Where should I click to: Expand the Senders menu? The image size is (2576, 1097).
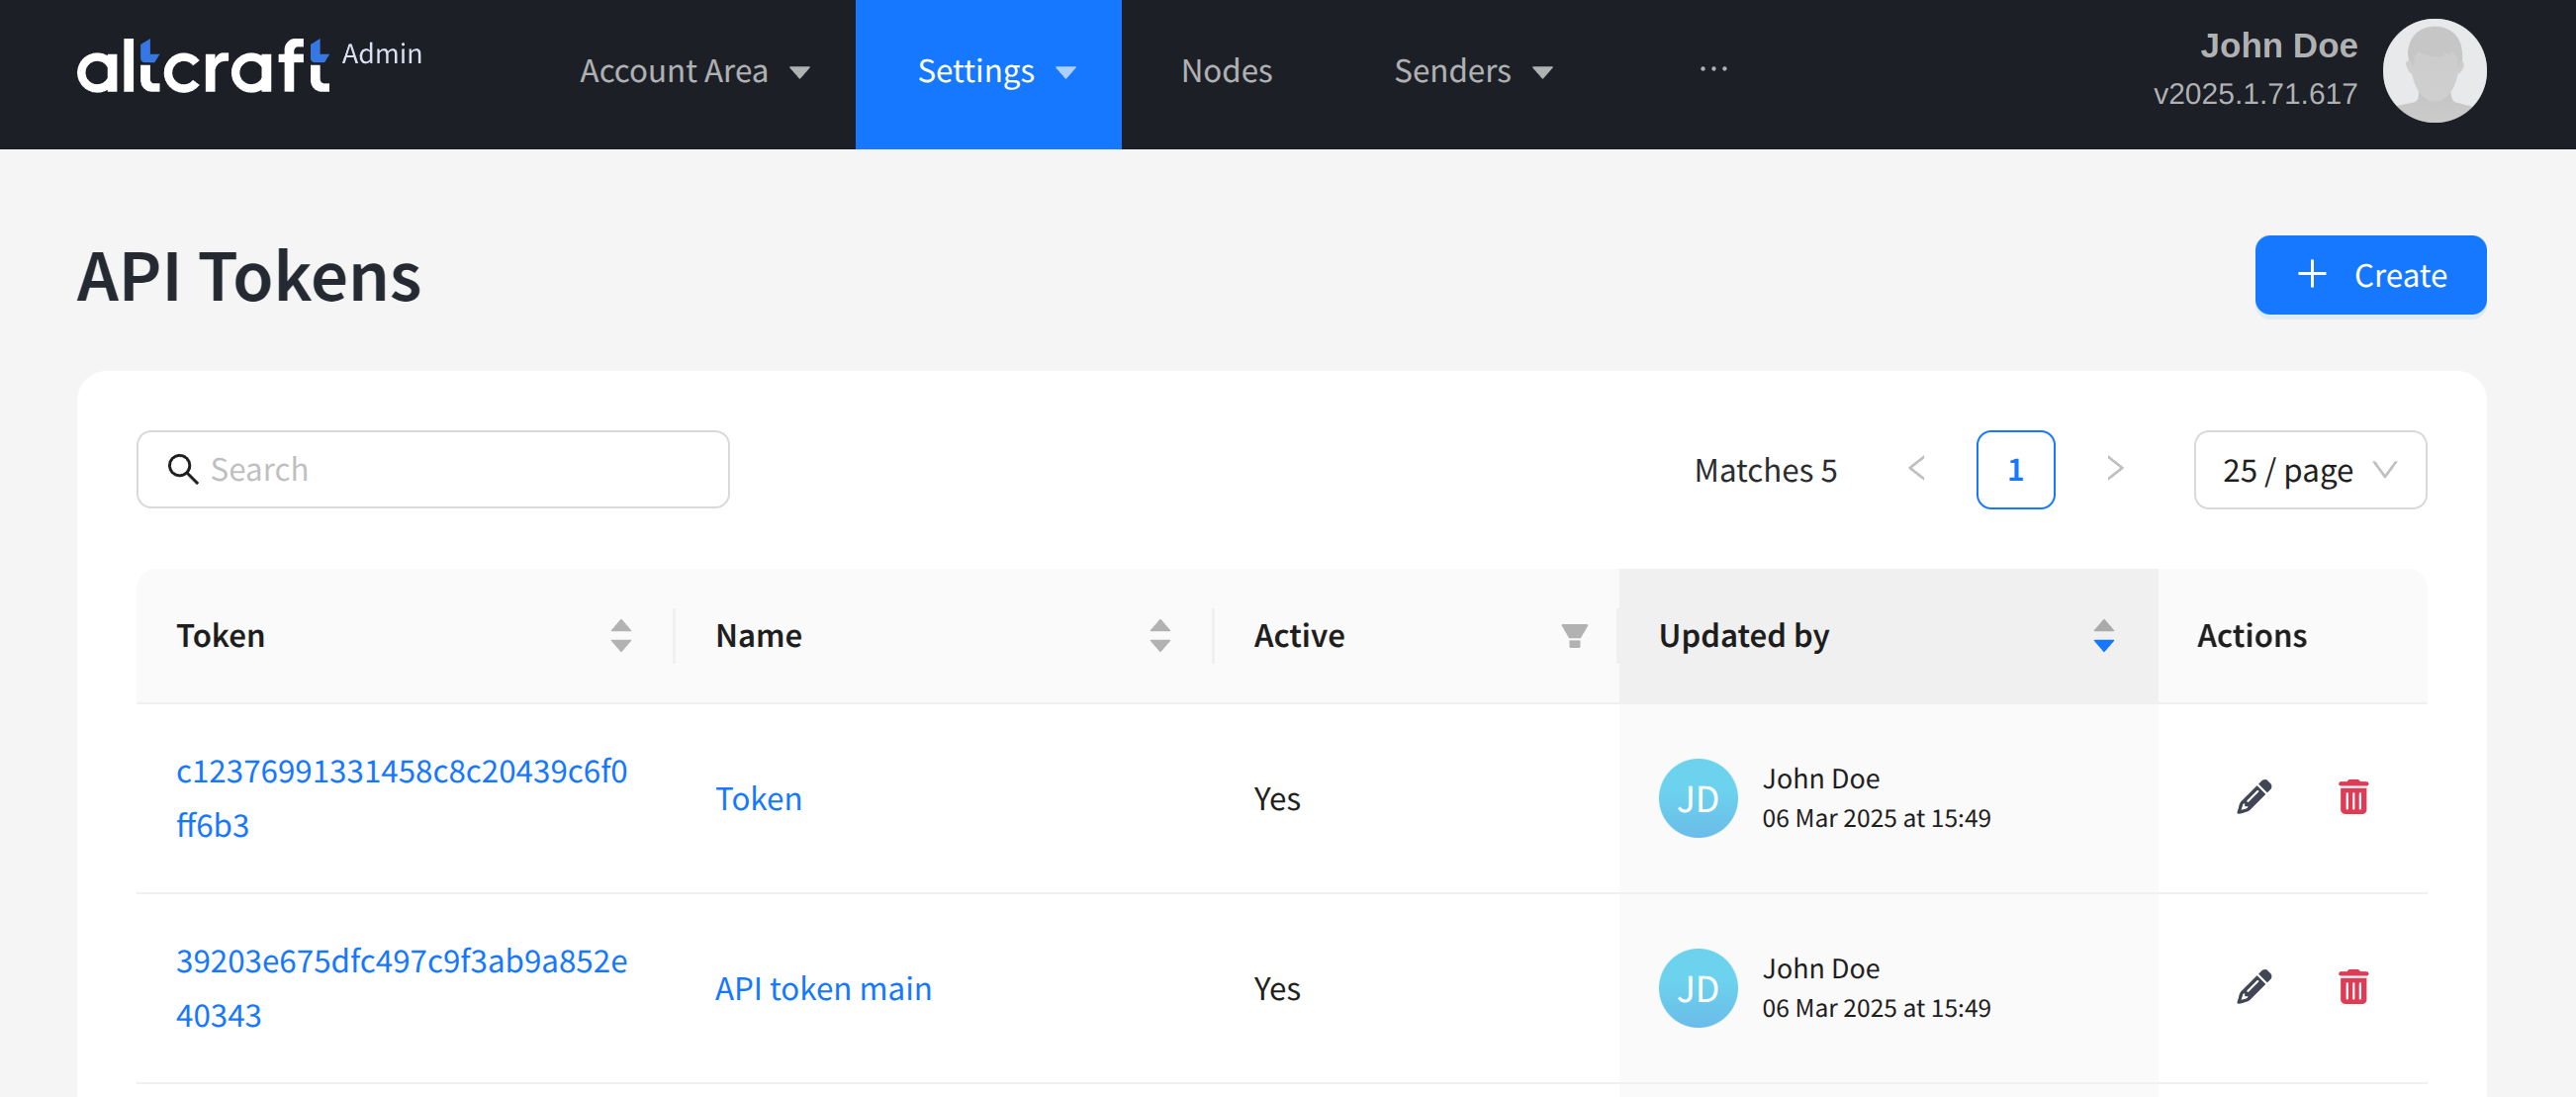pyautogui.click(x=1472, y=71)
